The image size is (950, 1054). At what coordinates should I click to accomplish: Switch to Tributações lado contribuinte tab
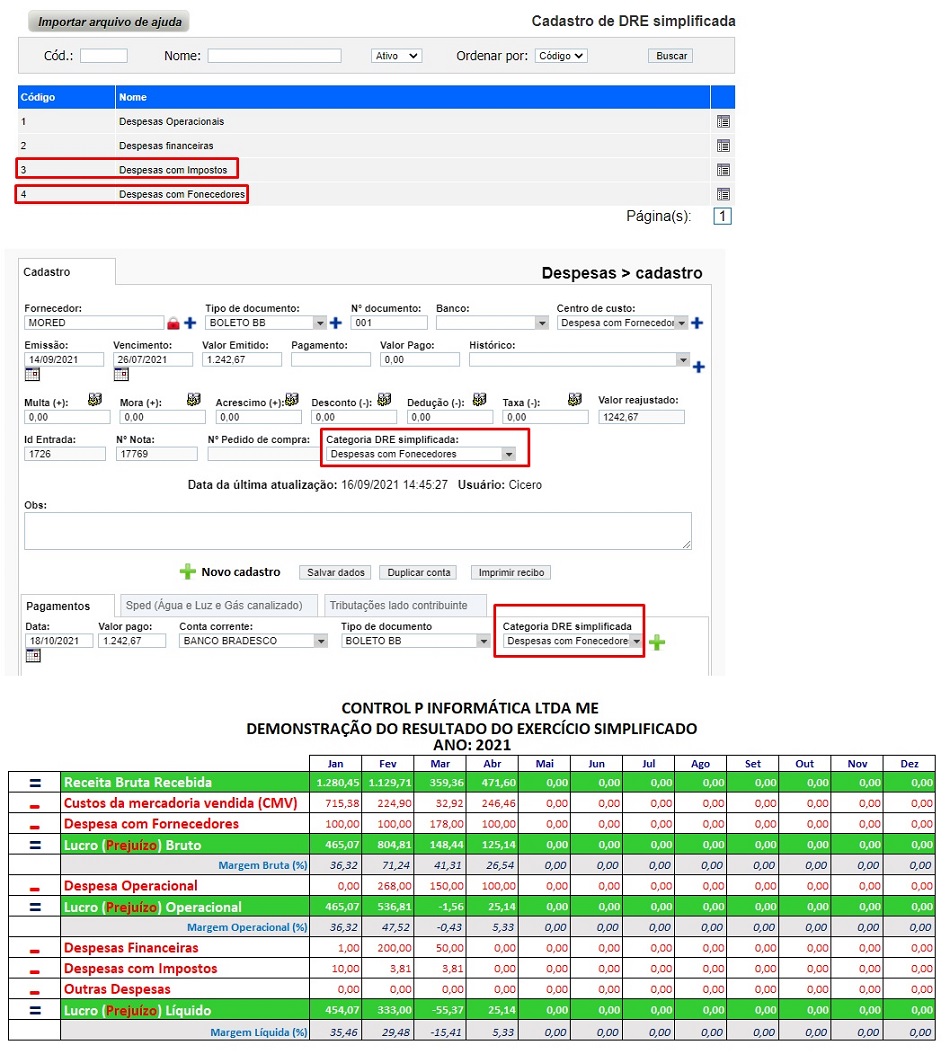pos(405,605)
